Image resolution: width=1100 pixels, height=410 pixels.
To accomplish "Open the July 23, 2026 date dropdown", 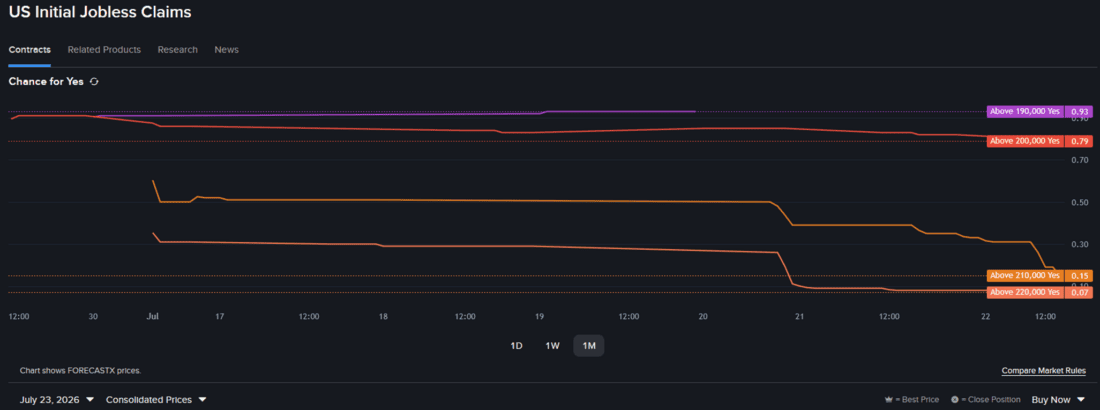I will [57, 399].
